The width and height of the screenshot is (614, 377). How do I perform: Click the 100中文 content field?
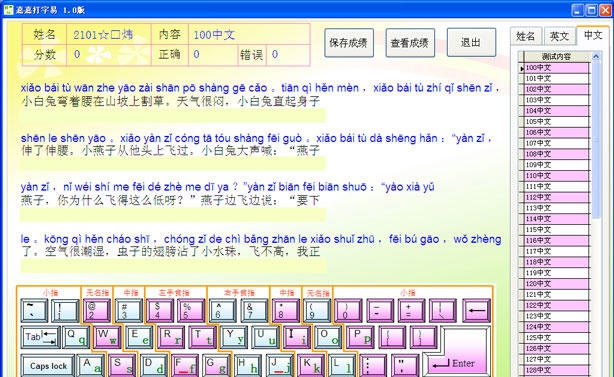click(249, 34)
